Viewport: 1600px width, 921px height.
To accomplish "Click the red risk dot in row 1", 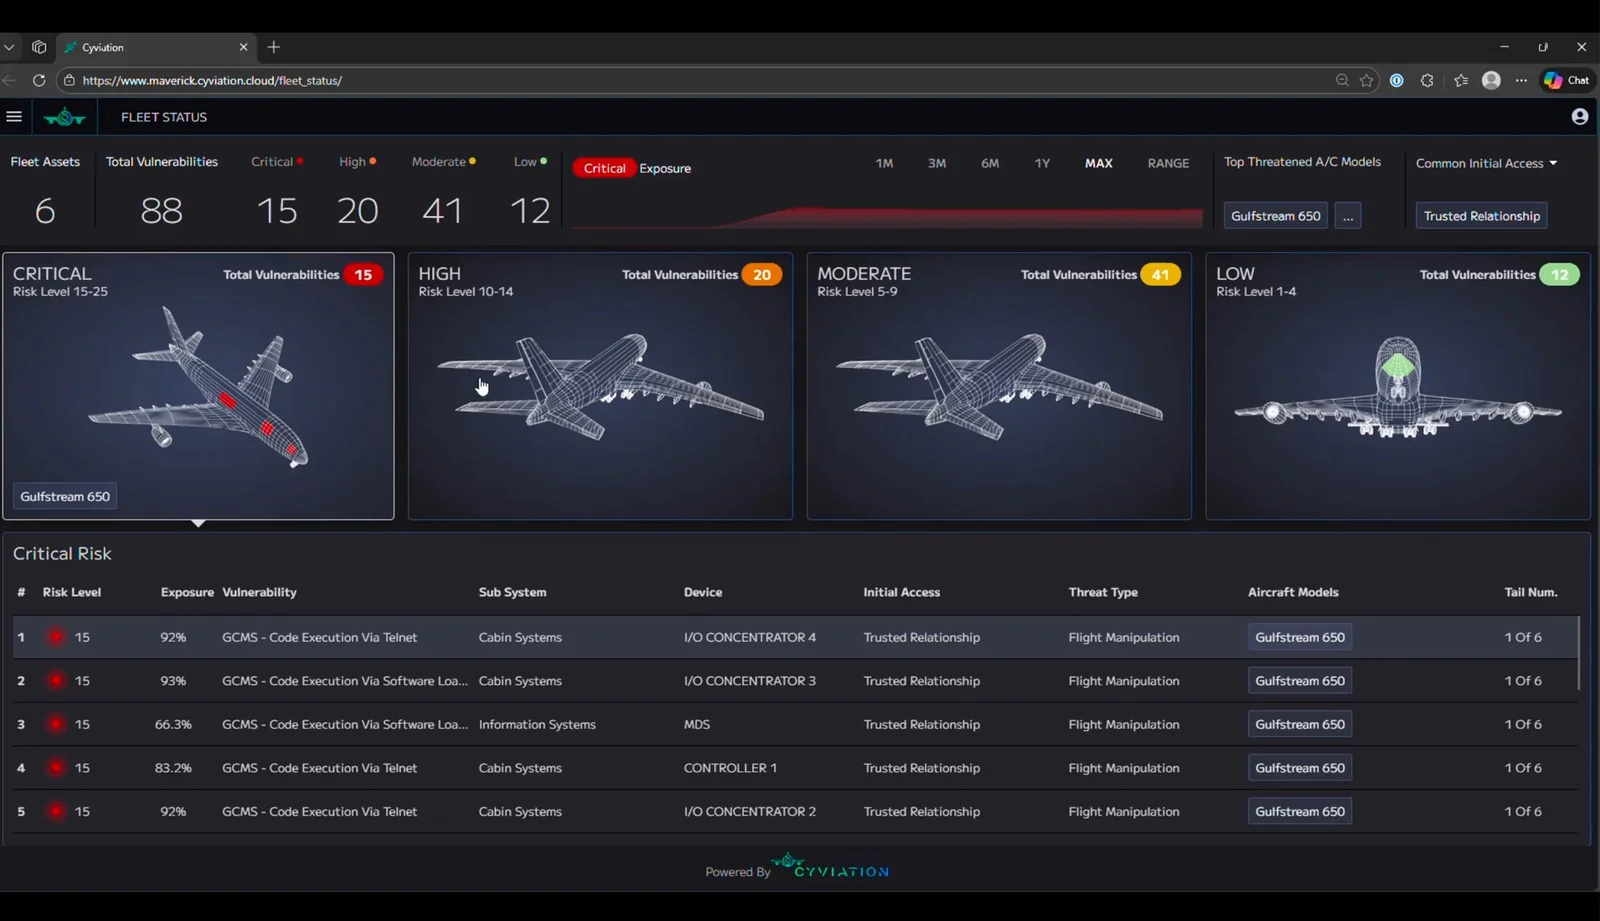I will 56,637.
